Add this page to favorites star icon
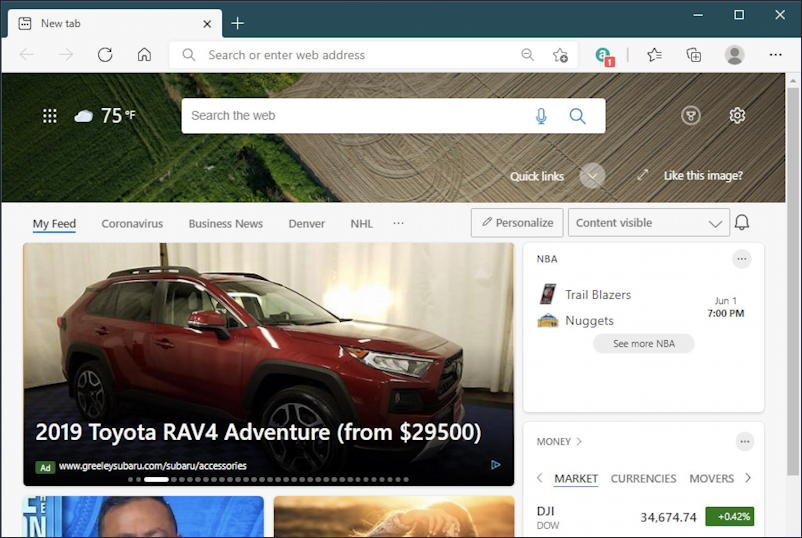The height and width of the screenshot is (538, 802). click(560, 55)
